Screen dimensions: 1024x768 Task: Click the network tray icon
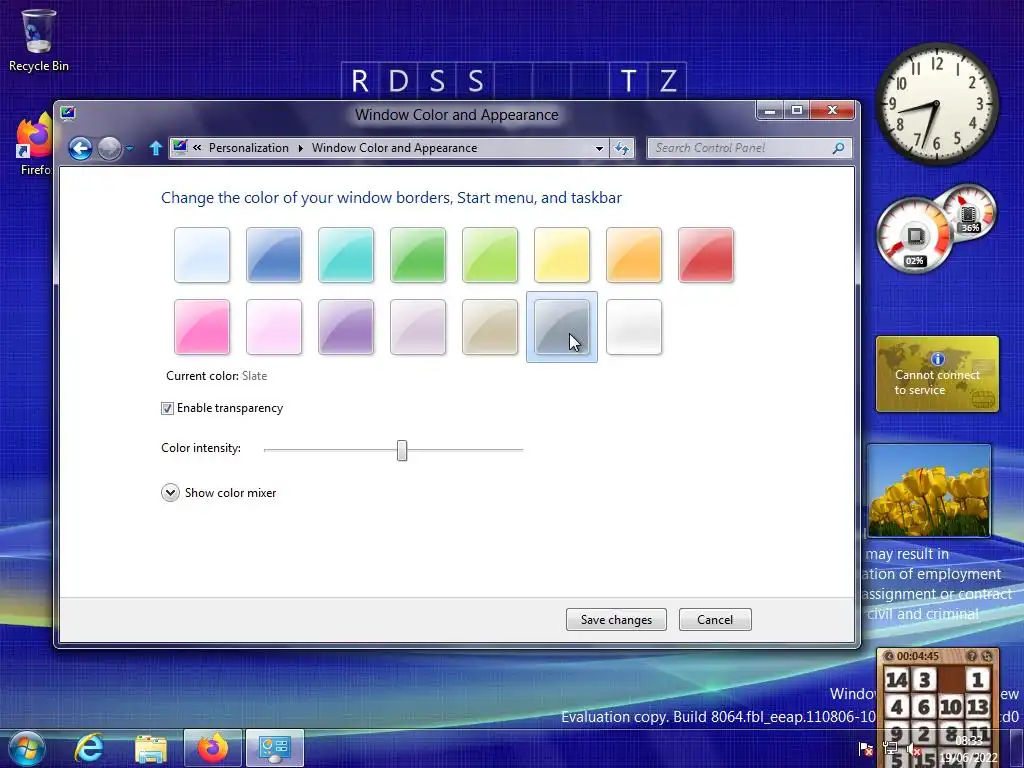[890, 749]
